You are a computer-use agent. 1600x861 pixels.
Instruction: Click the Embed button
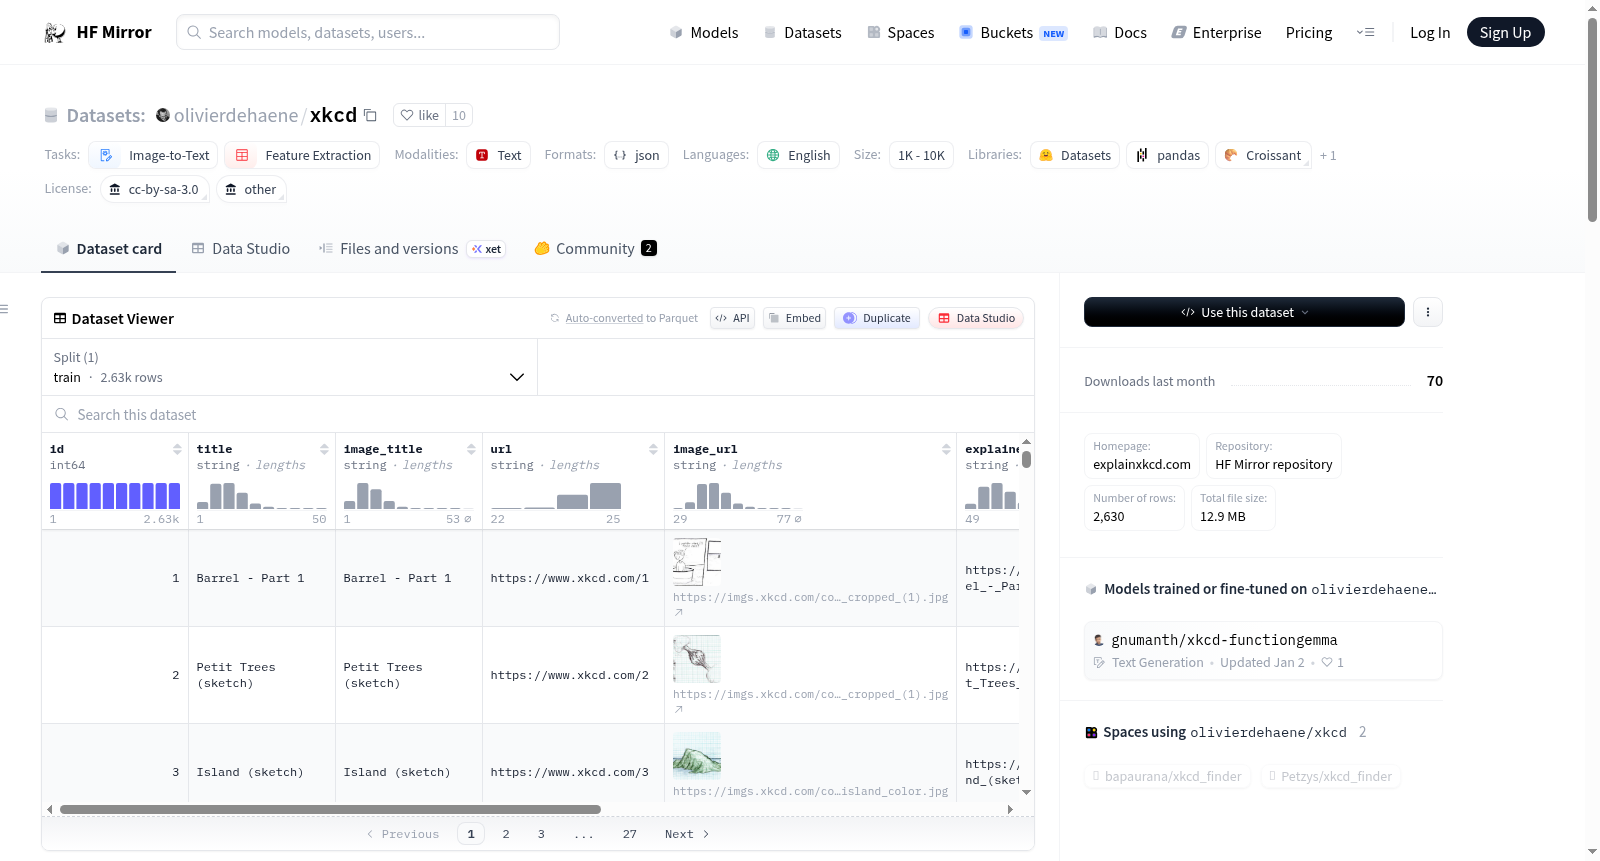(794, 318)
